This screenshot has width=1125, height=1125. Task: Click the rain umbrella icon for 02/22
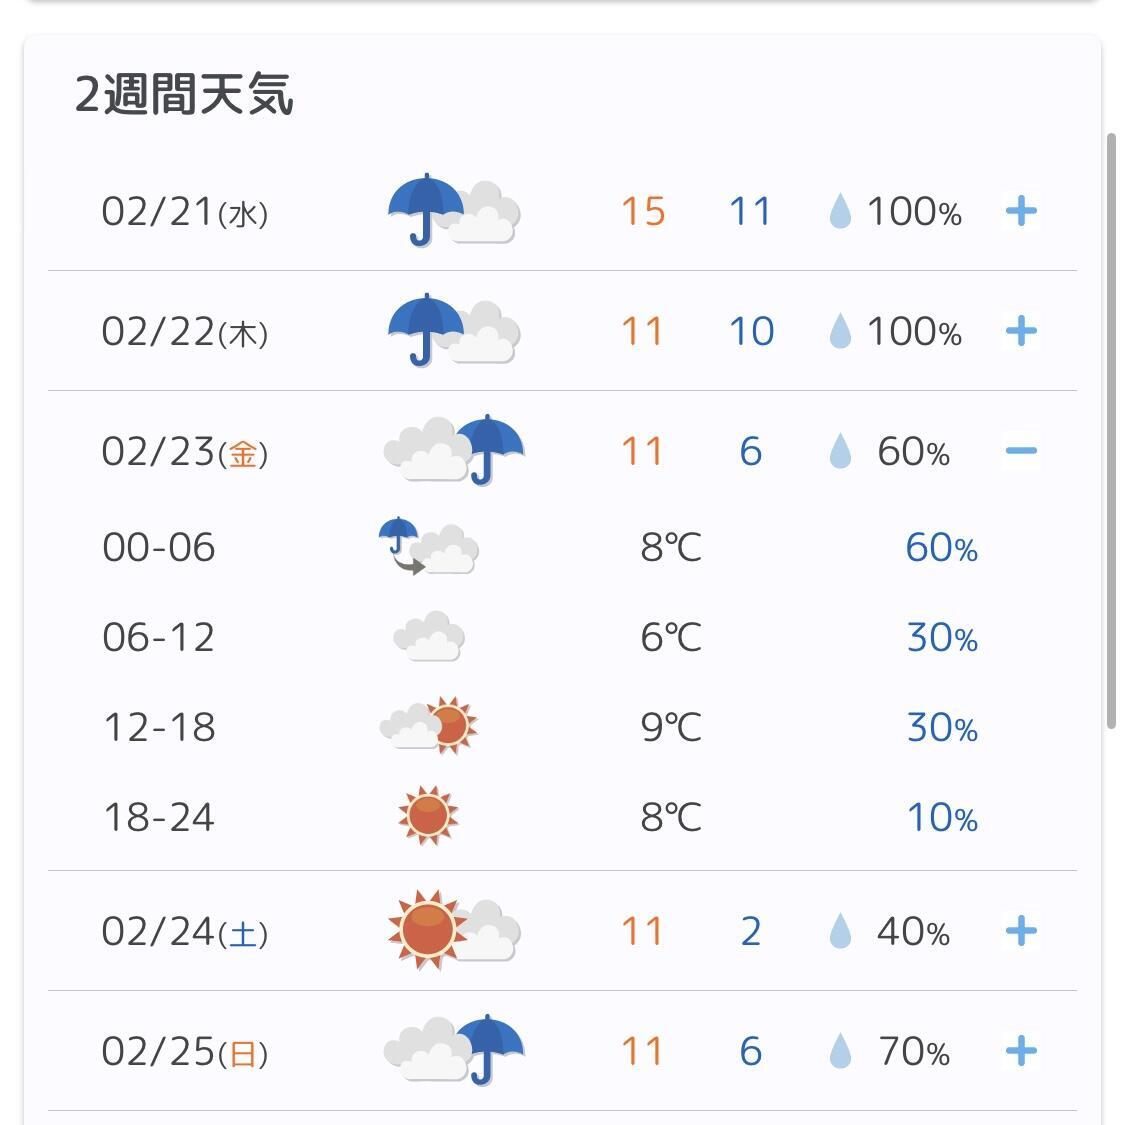(453, 330)
